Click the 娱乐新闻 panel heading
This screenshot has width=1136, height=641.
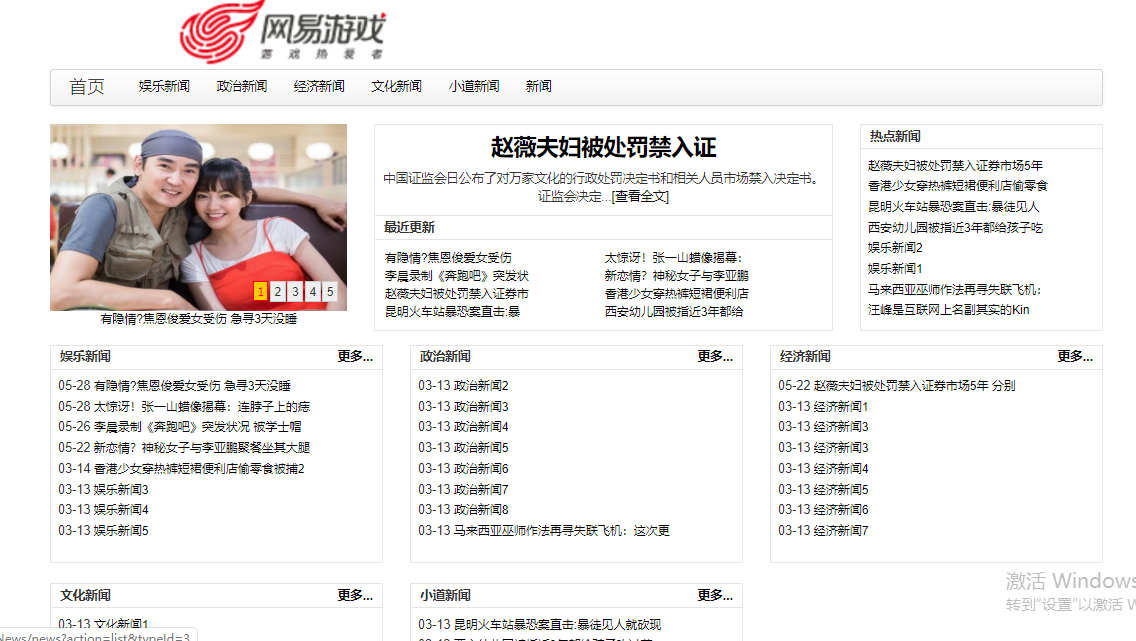85,356
